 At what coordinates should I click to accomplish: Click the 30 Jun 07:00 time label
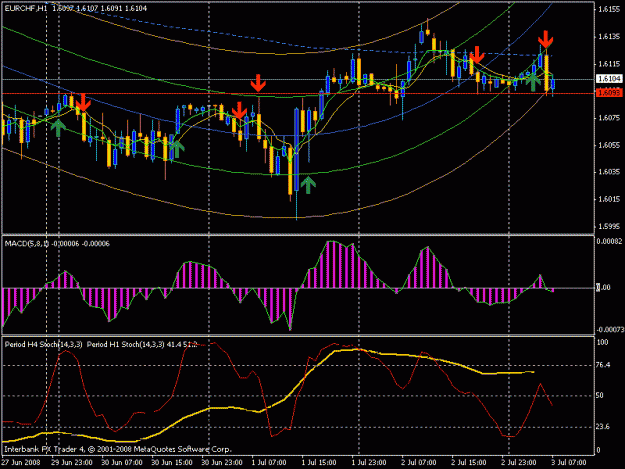[122, 462]
